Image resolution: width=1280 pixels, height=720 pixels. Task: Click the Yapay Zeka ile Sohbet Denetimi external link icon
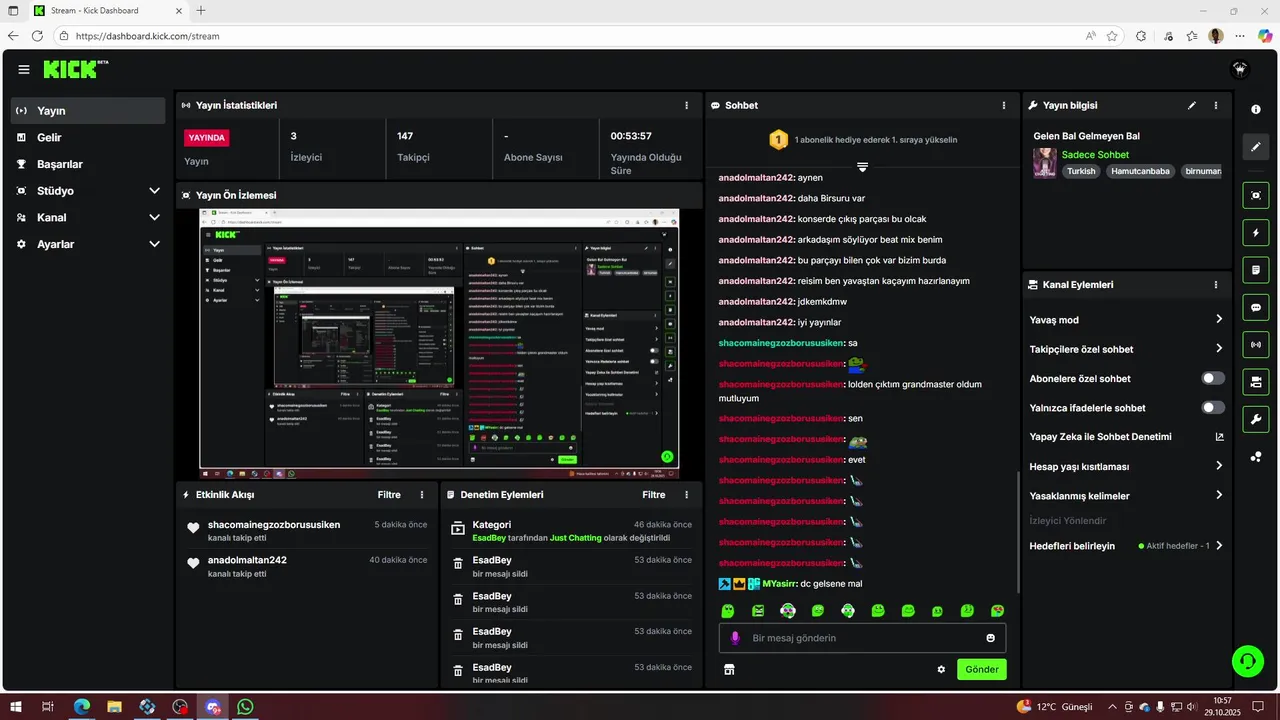(1219, 437)
